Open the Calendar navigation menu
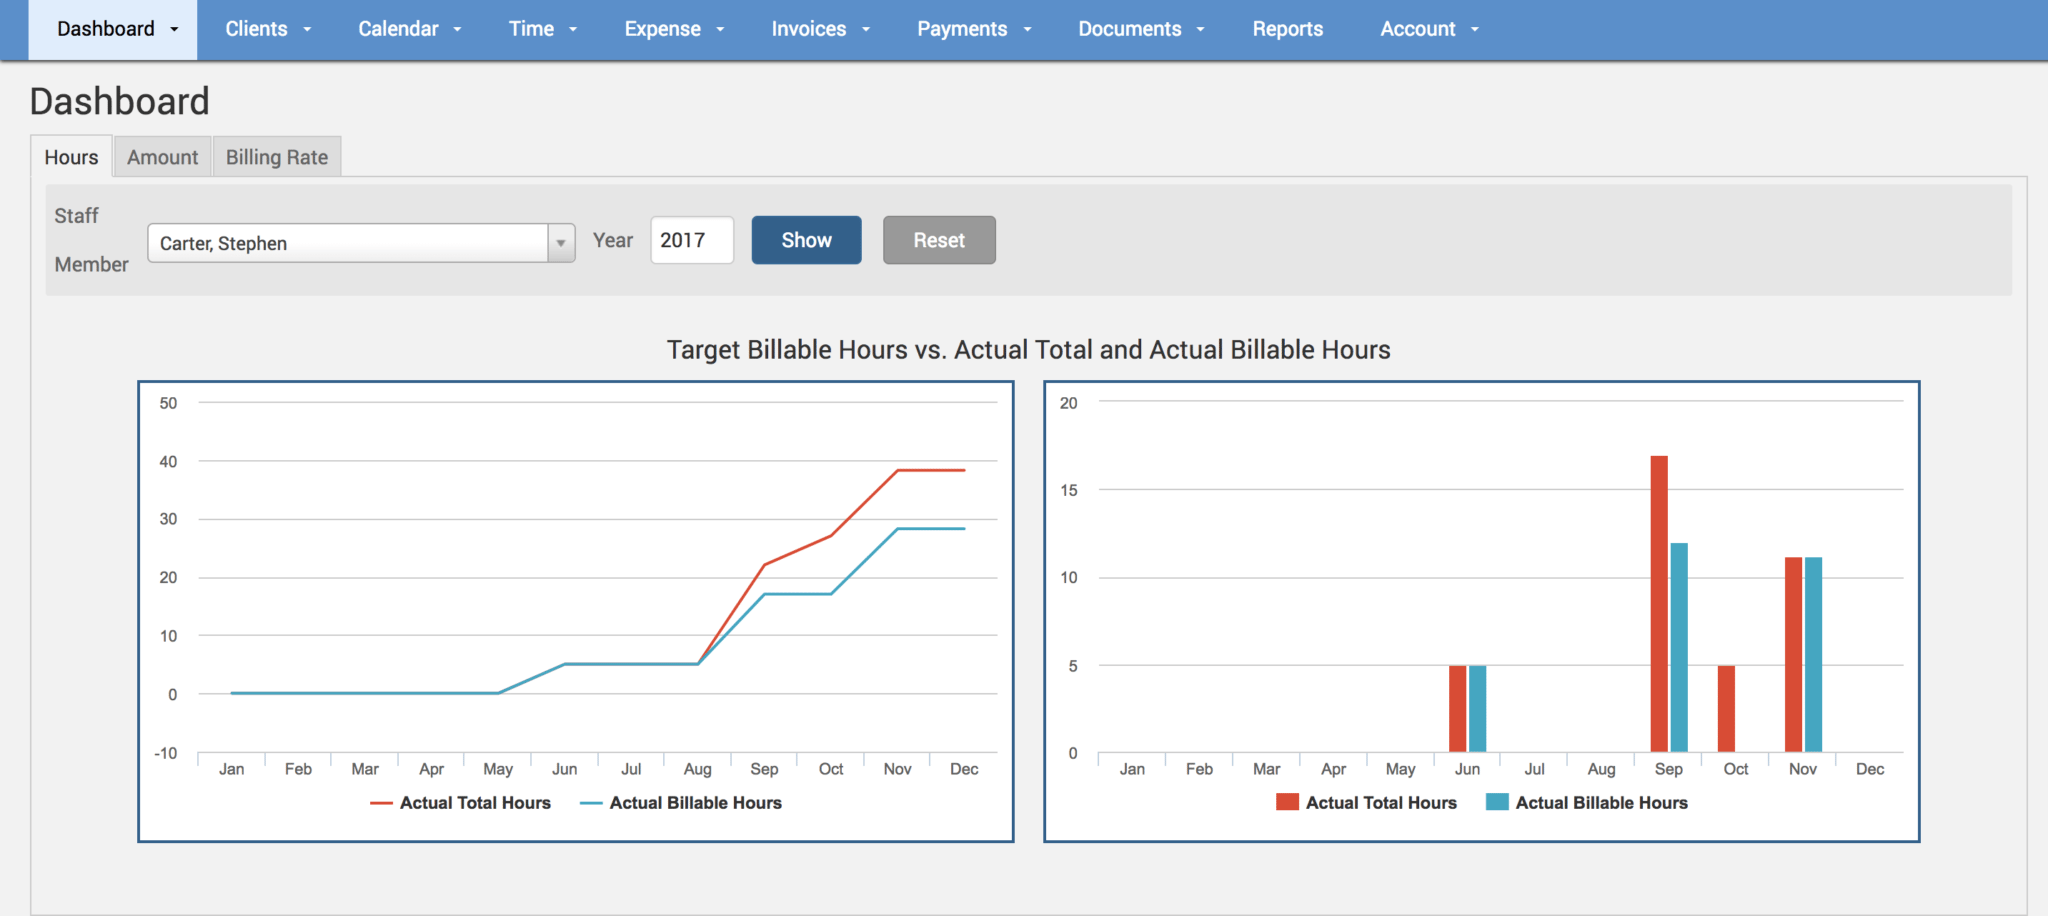 click(x=409, y=29)
